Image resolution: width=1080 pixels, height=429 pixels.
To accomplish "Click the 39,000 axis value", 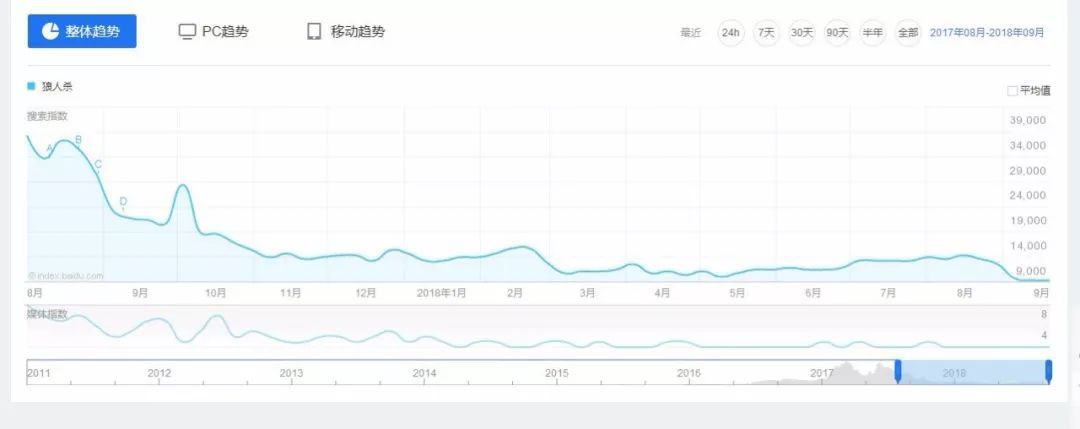I will pos(1027,121).
